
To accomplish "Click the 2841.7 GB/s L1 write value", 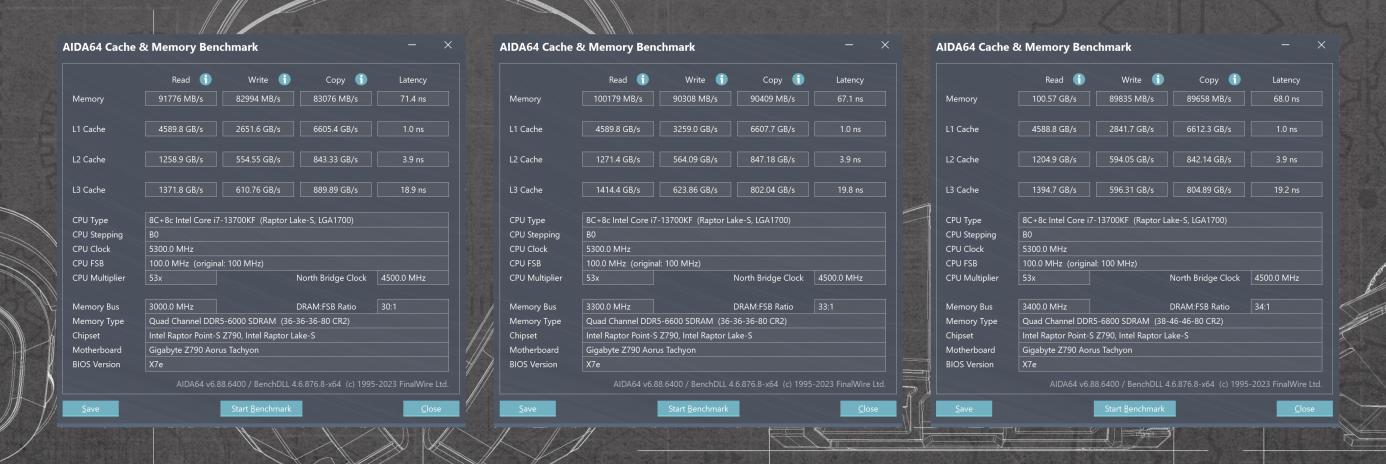I will (x=1131, y=129).
